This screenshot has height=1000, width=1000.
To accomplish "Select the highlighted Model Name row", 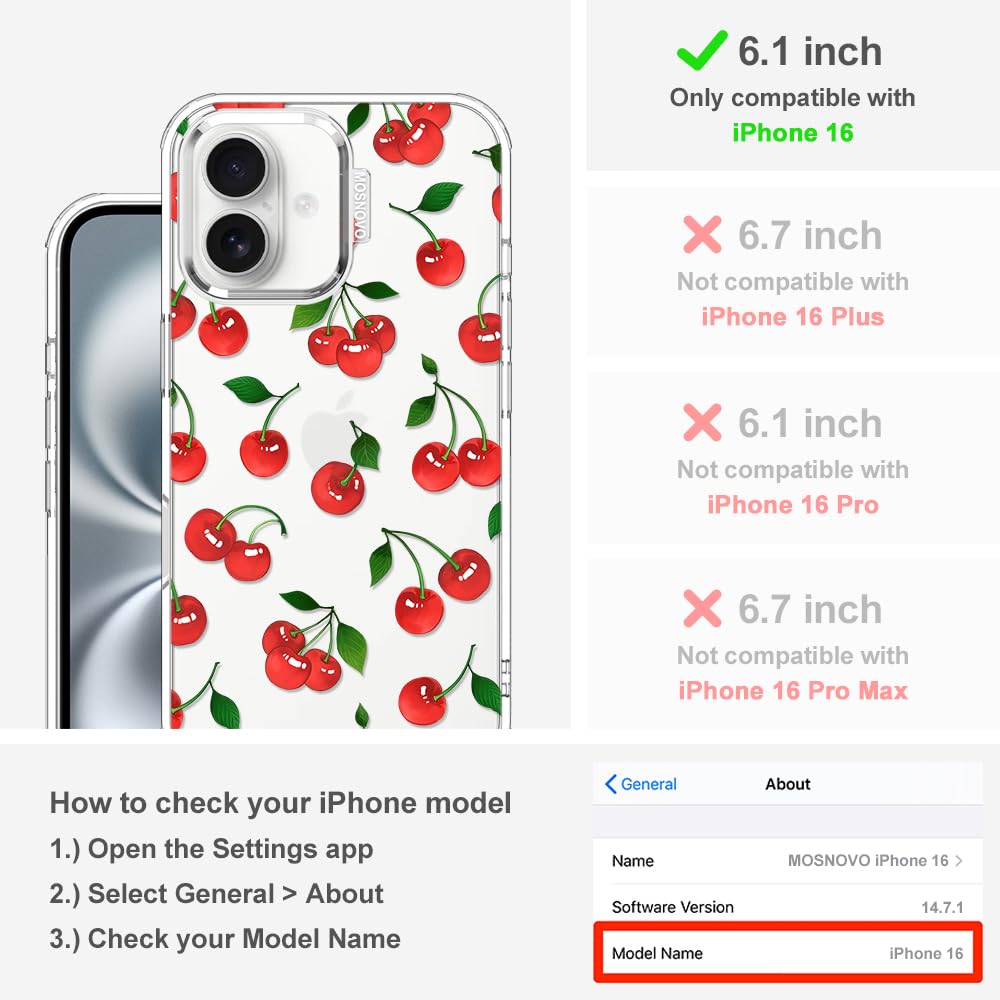I will coord(788,953).
